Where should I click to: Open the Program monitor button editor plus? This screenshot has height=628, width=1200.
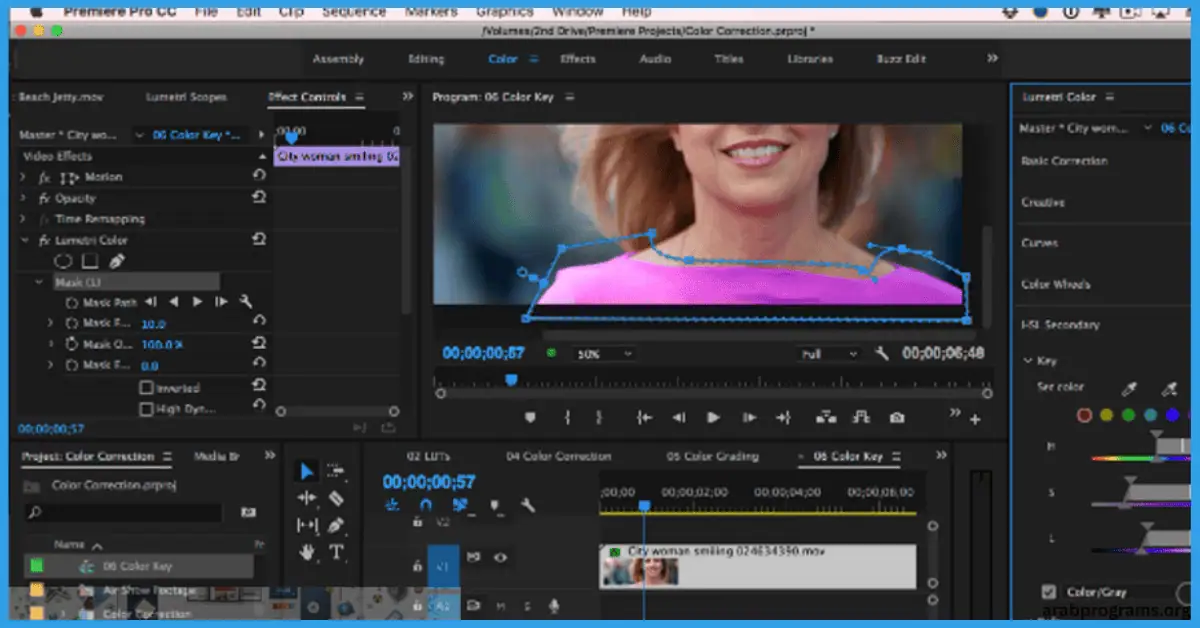click(975, 421)
